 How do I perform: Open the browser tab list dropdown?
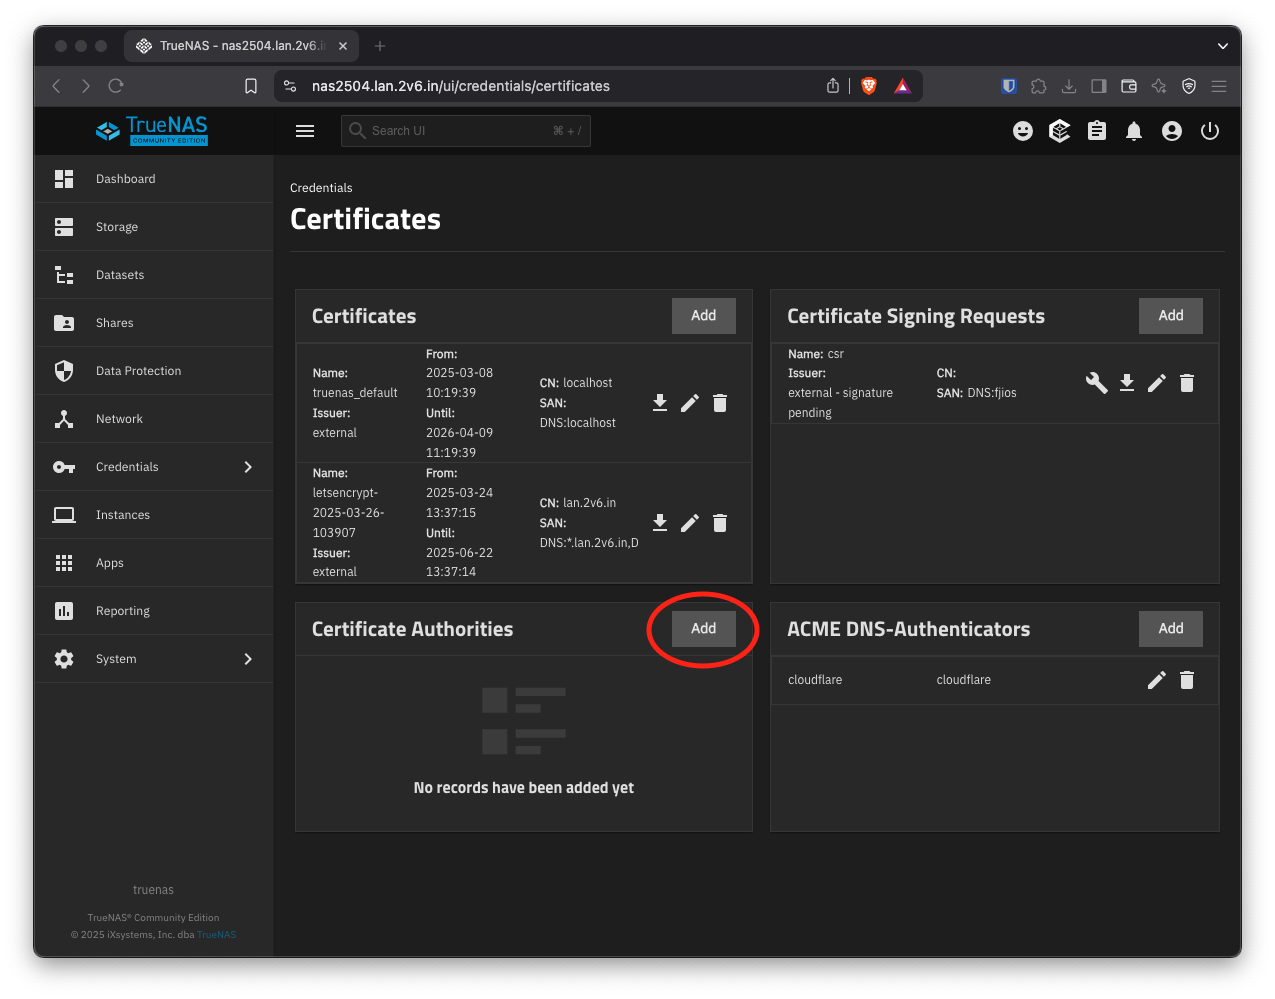[1223, 46]
